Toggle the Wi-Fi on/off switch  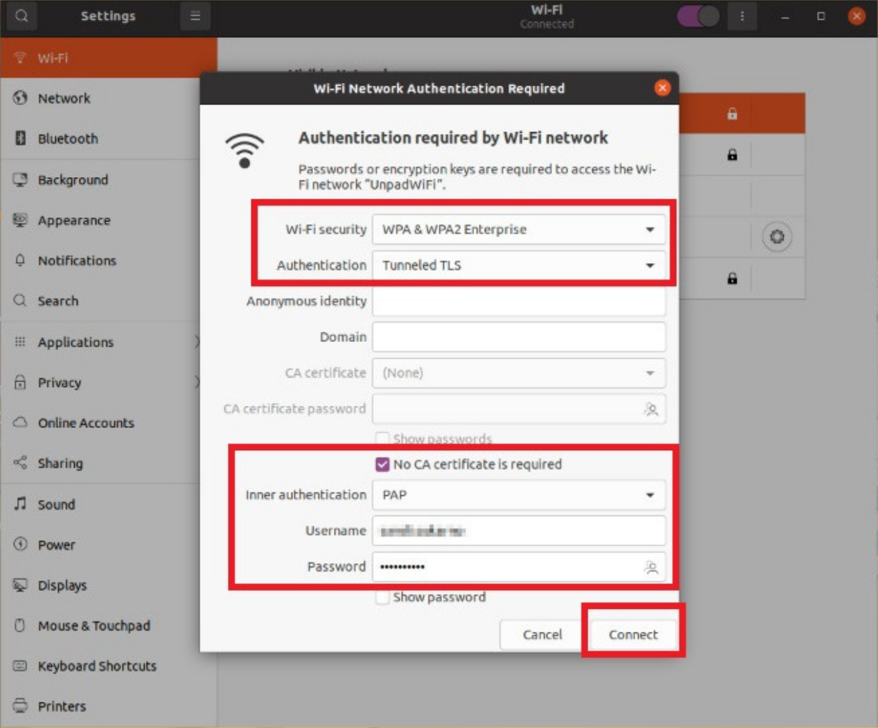click(698, 16)
